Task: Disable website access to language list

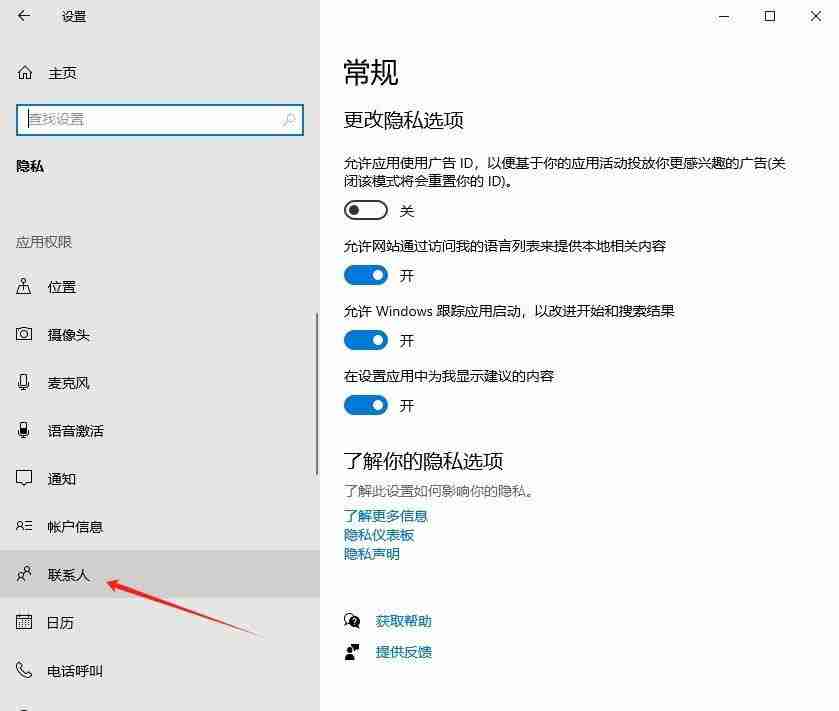Action: click(x=365, y=275)
